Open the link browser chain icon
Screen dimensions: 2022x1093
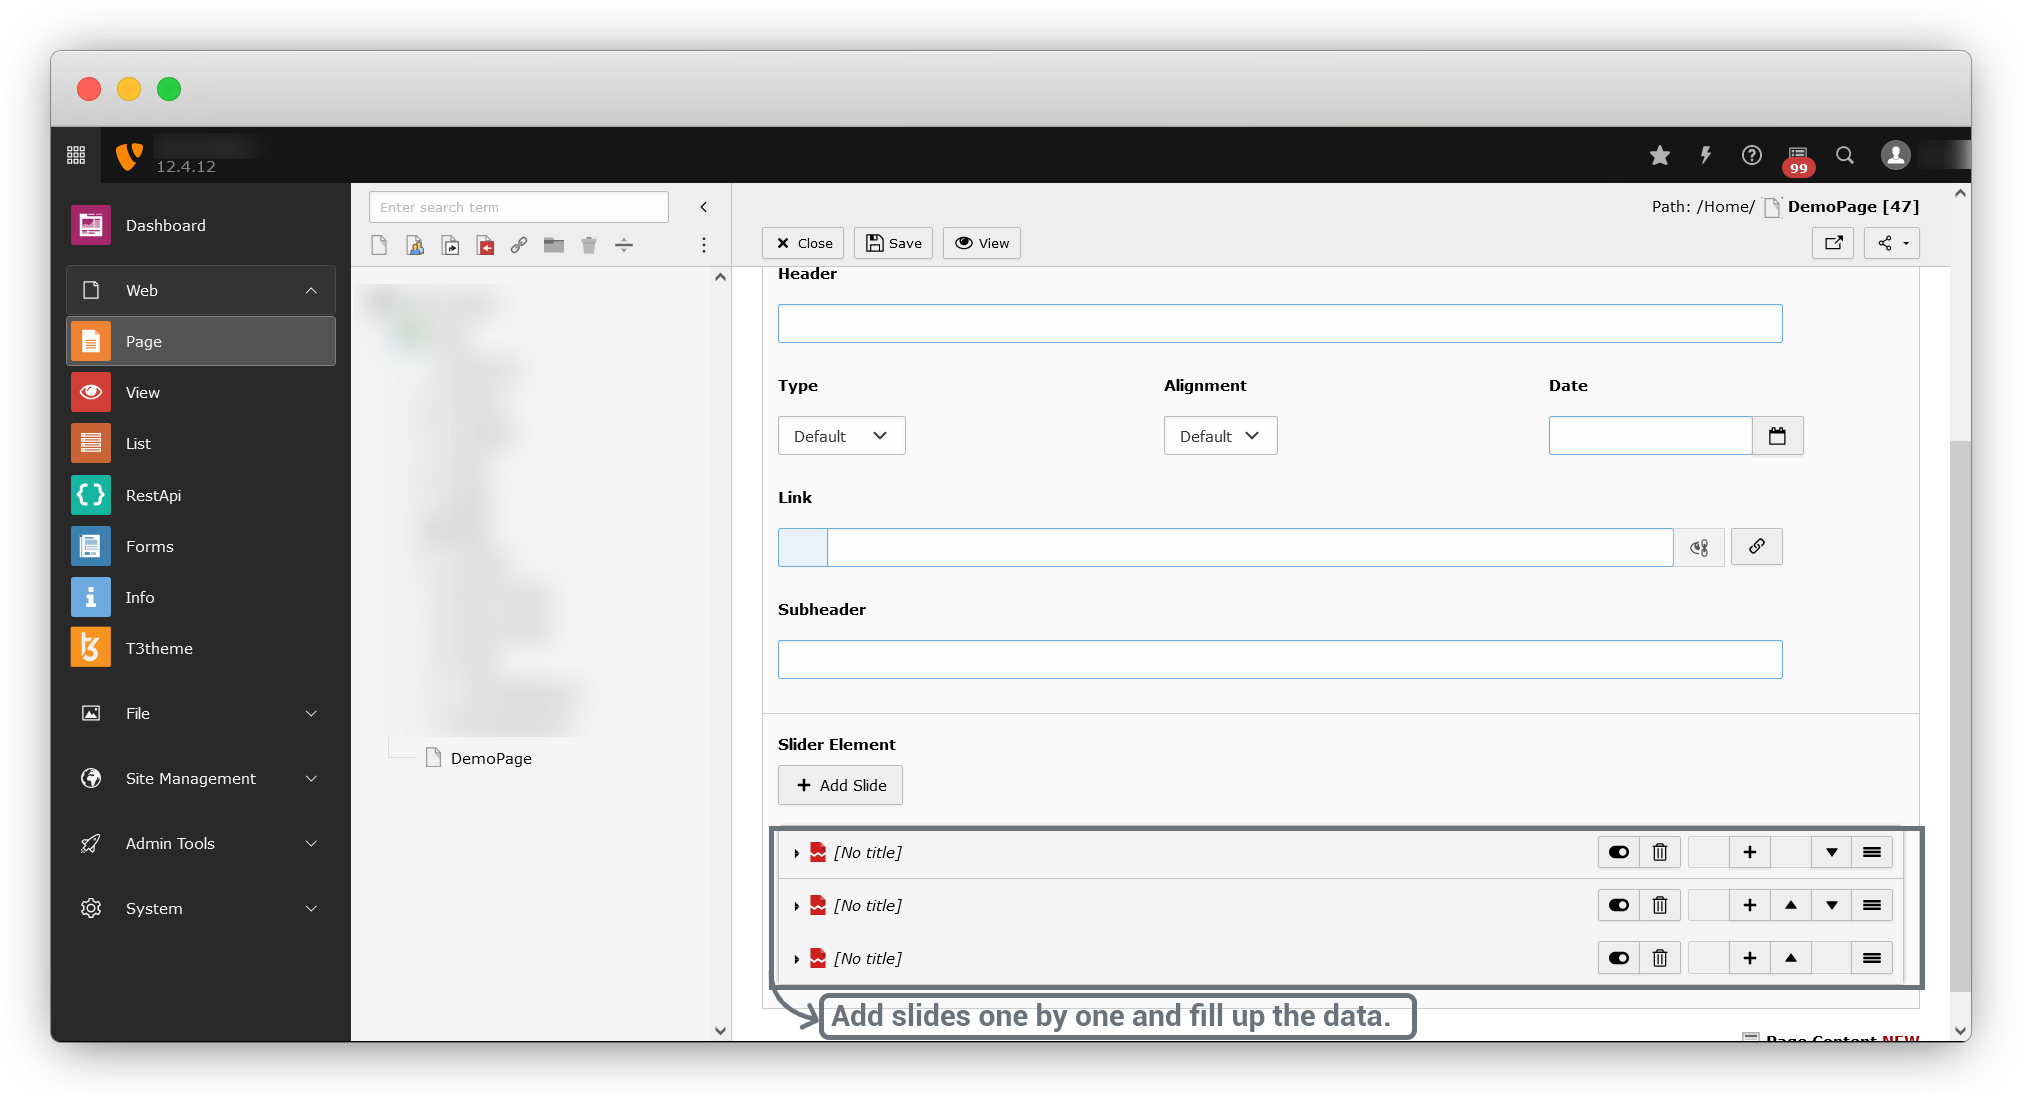click(1756, 547)
